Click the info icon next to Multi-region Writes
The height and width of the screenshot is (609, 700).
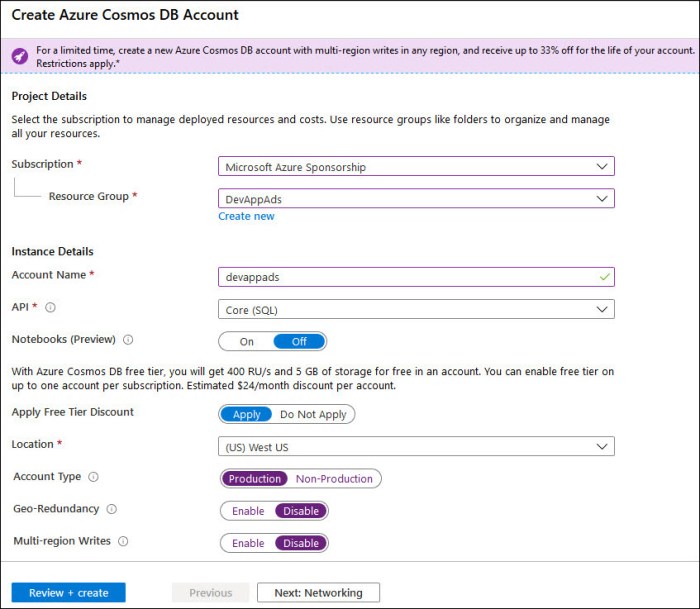[123, 541]
